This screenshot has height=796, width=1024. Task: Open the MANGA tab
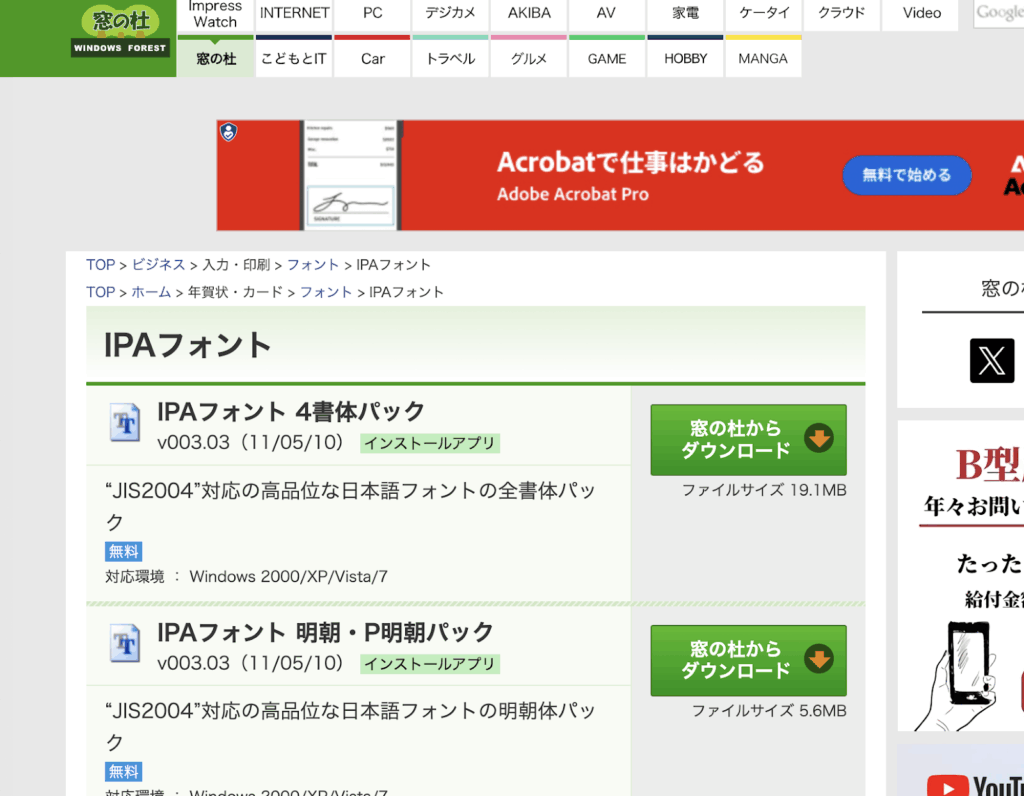pos(763,58)
